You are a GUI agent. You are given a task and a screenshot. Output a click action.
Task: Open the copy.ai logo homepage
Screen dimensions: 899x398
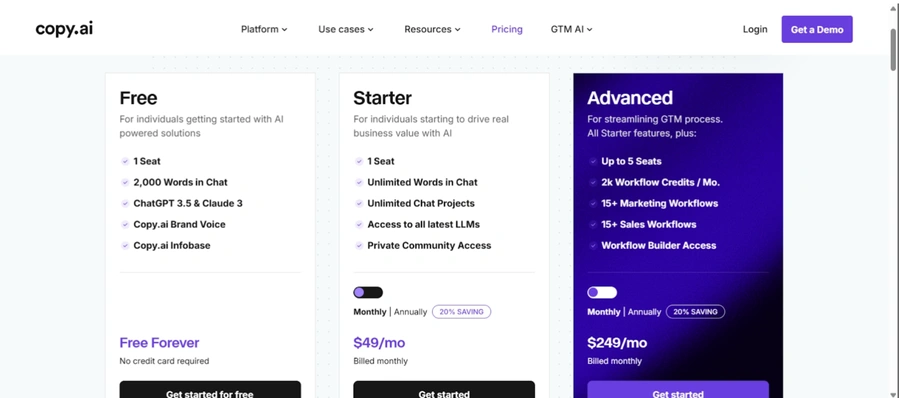click(64, 29)
